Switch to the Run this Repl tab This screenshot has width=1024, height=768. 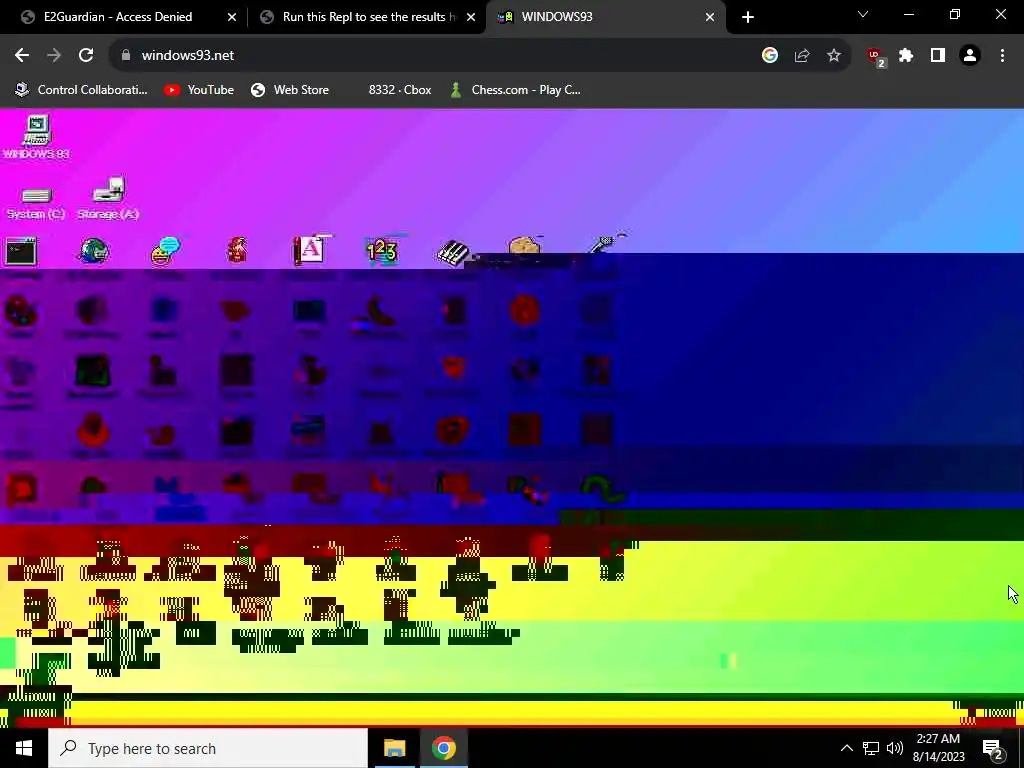pos(368,17)
